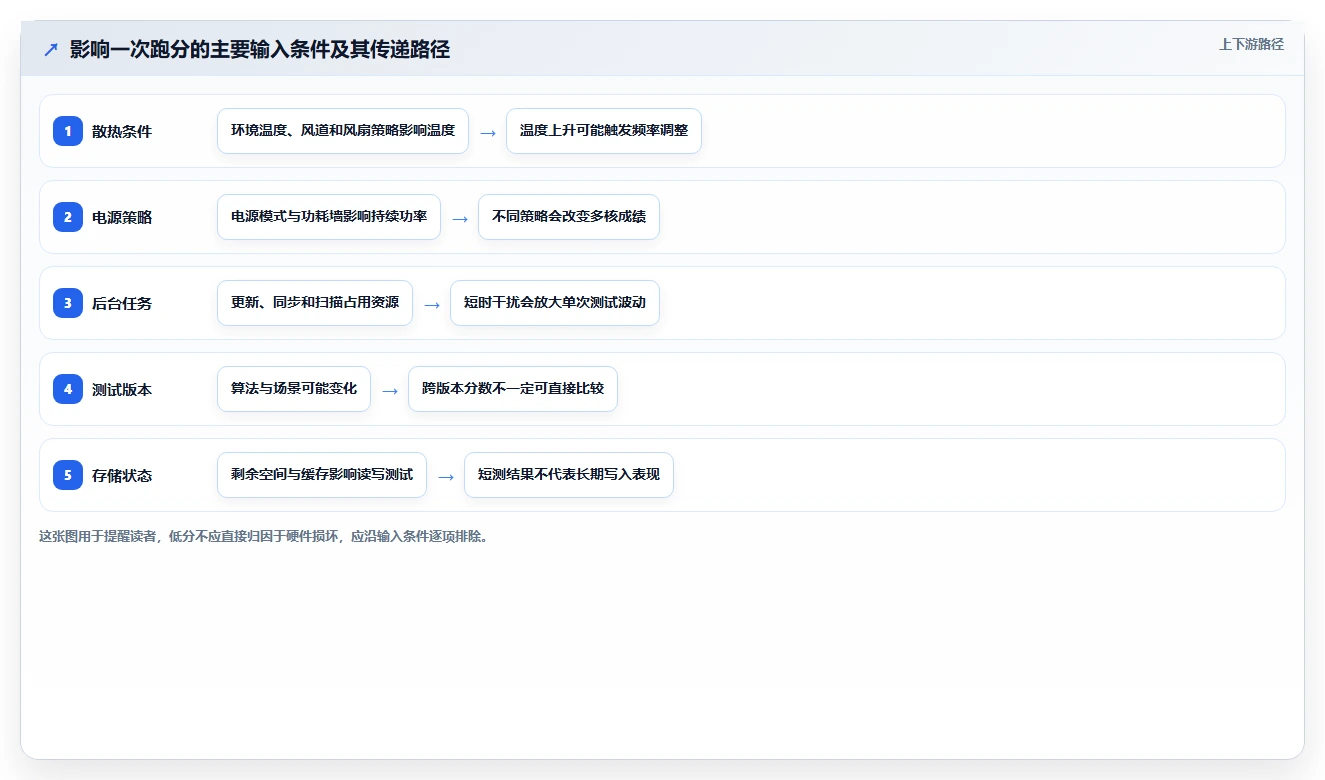Screen dimensions: 1325x780
Task: Select the 散热条件 row label
Action: pos(122,131)
